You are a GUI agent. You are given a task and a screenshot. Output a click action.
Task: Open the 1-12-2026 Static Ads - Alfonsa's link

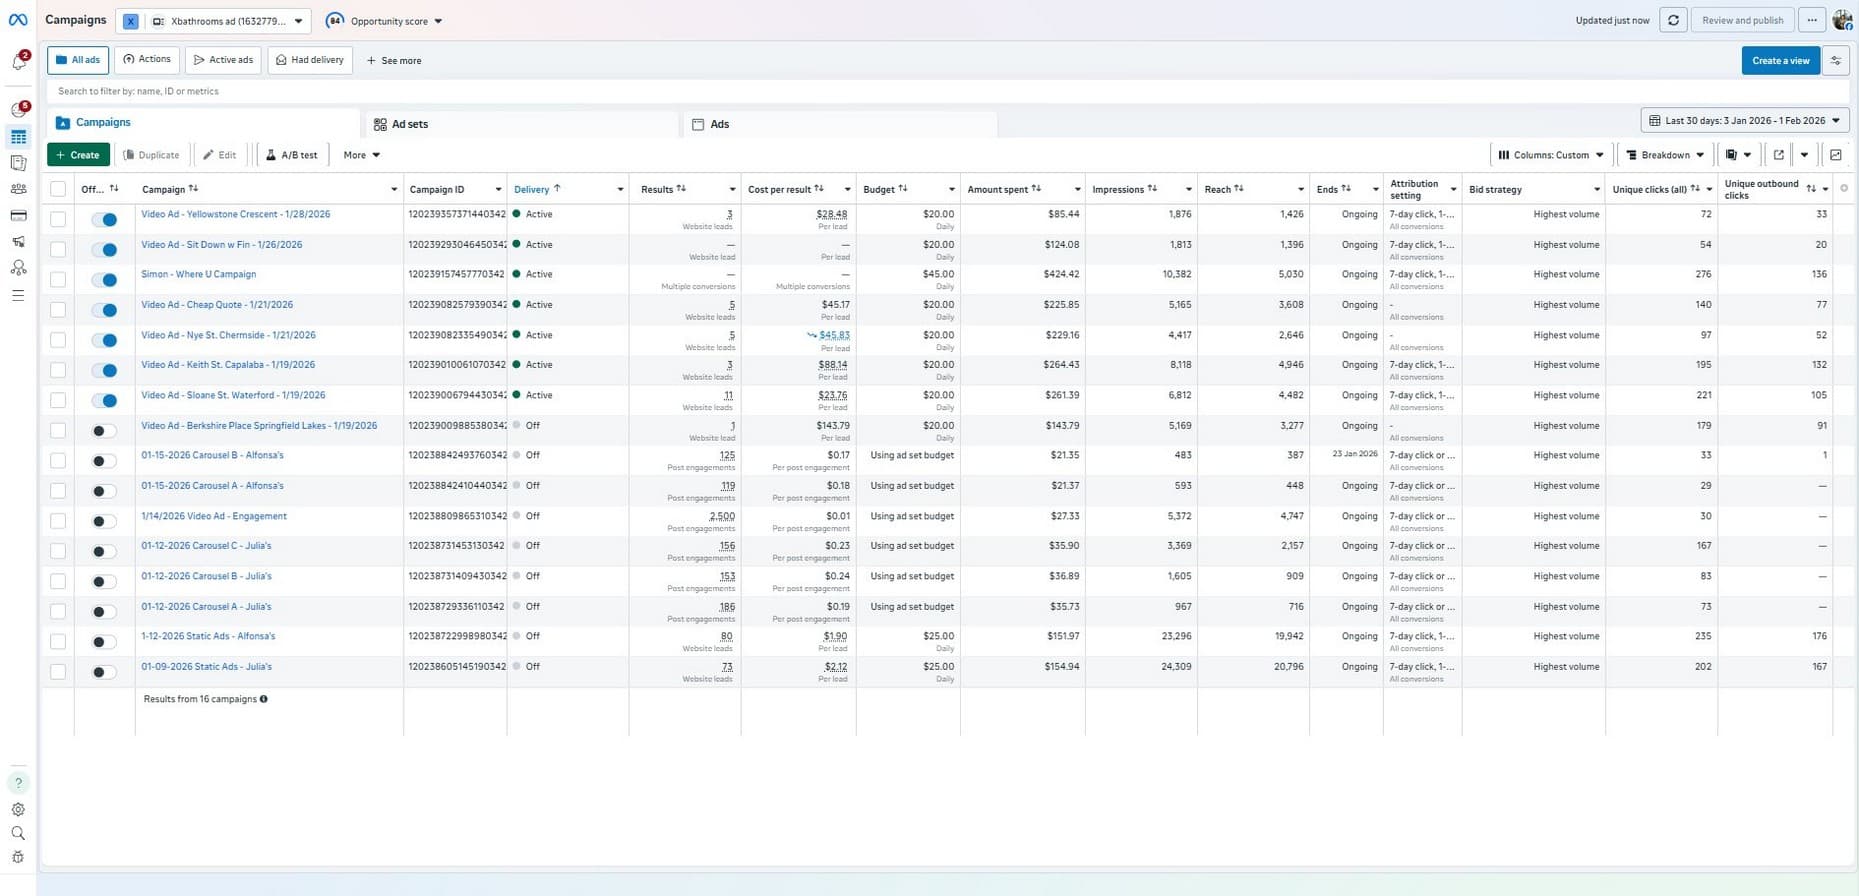point(208,636)
